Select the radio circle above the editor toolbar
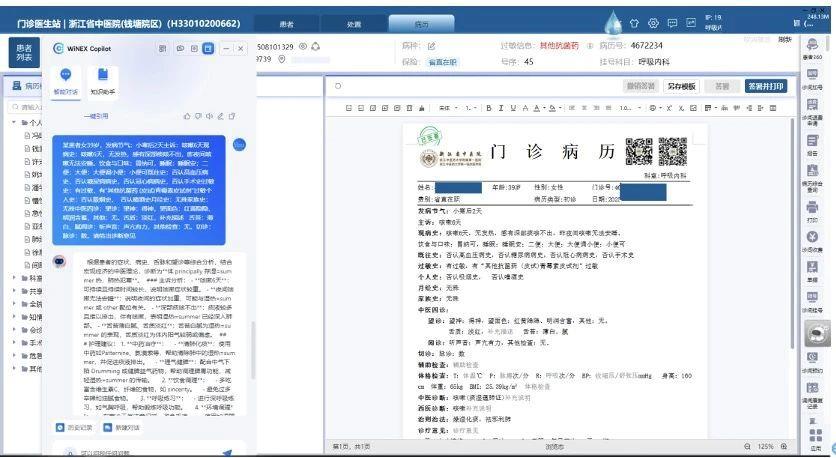The height and width of the screenshot is (458, 836). point(338,86)
